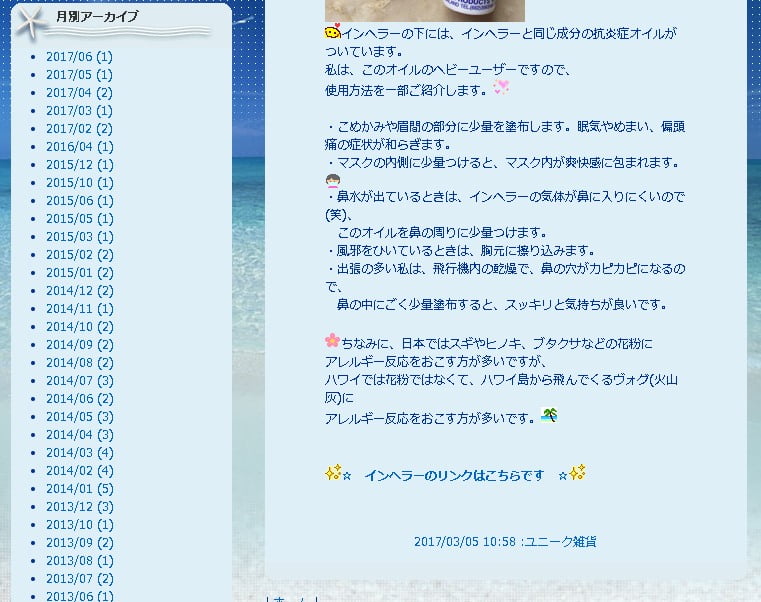Open the 2013/09 archive link
761x602 pixels.
tap(80, 542)
